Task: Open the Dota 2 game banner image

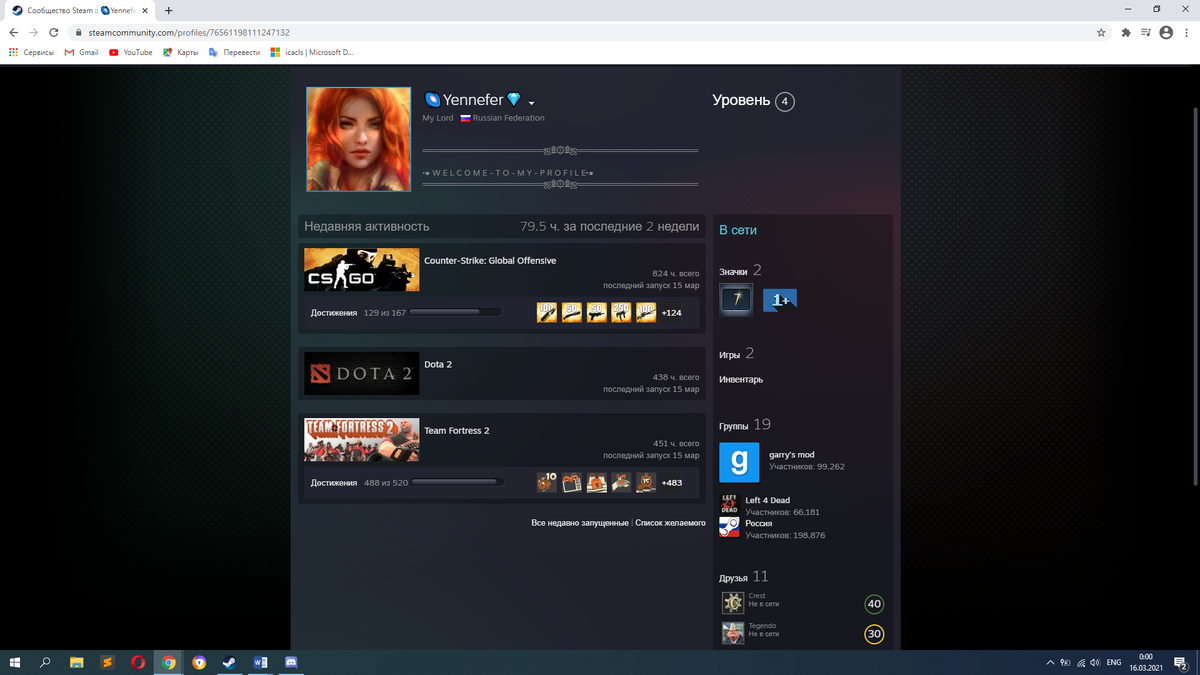Action: pyautogui.click(x=361, y=373)
